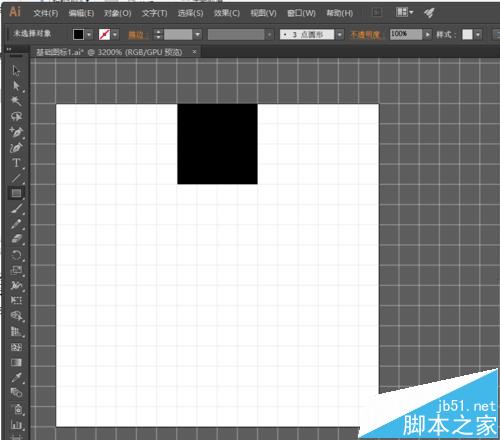Click the black fill color swatch
Viewport: 500px width, 440px height.
pos(78,34)
